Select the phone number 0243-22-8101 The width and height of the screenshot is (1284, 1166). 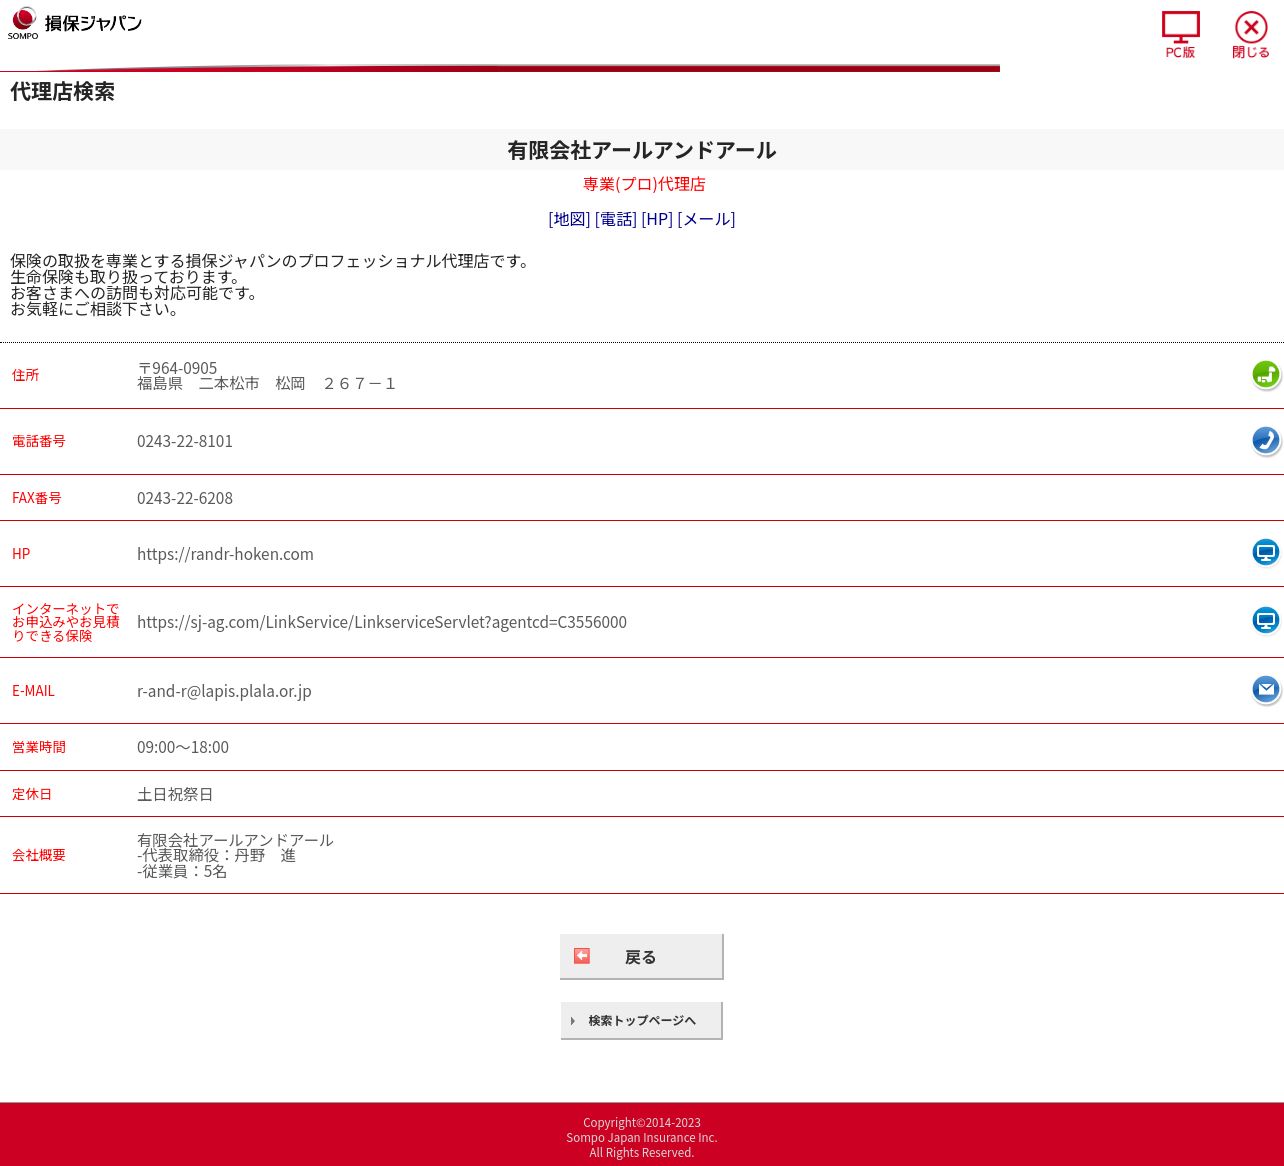185,441
